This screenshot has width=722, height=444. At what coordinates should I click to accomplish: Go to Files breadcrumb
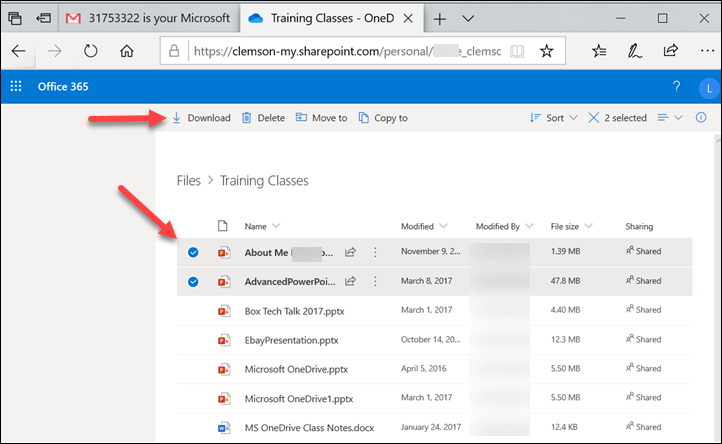coord(189,181)
